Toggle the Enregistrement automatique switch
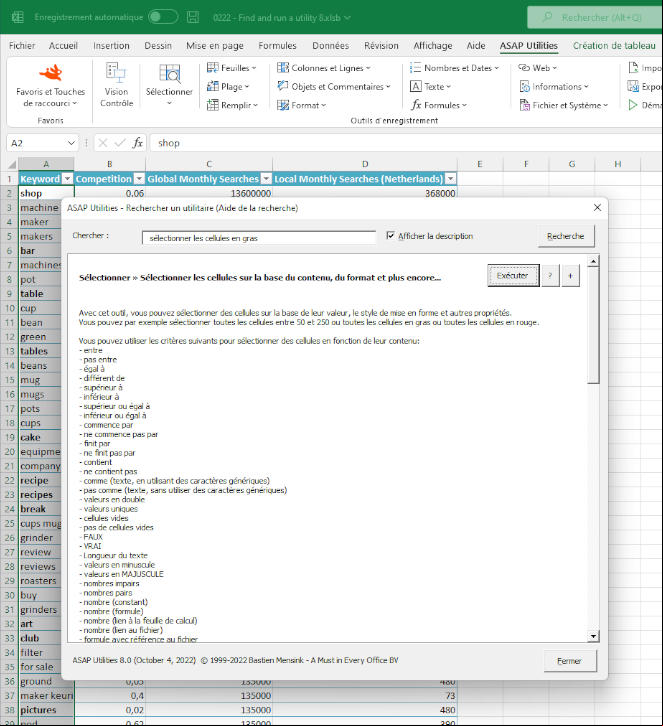Image resolution: width=663 pixels, height=726 pixels. point(163,17)
